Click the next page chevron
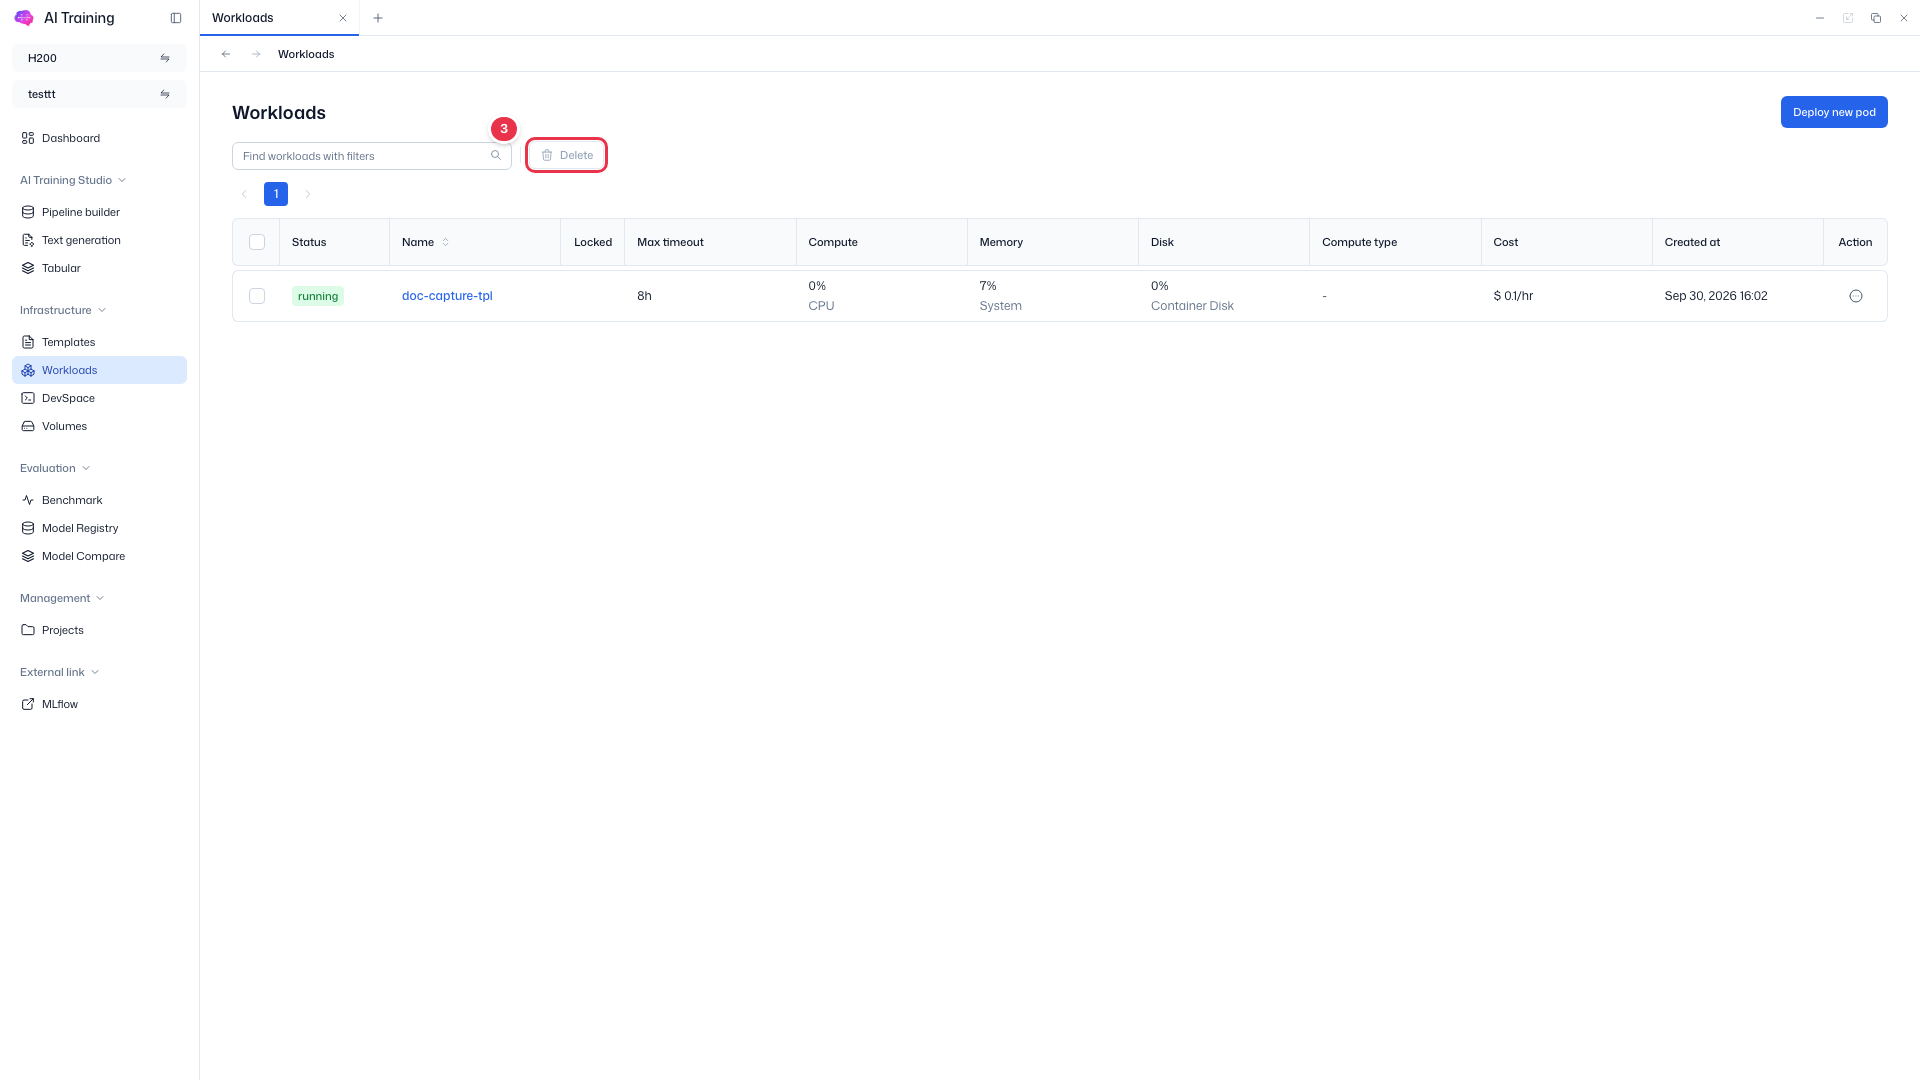Screen dimensions: 1920x1080 (x=308, y=194)
